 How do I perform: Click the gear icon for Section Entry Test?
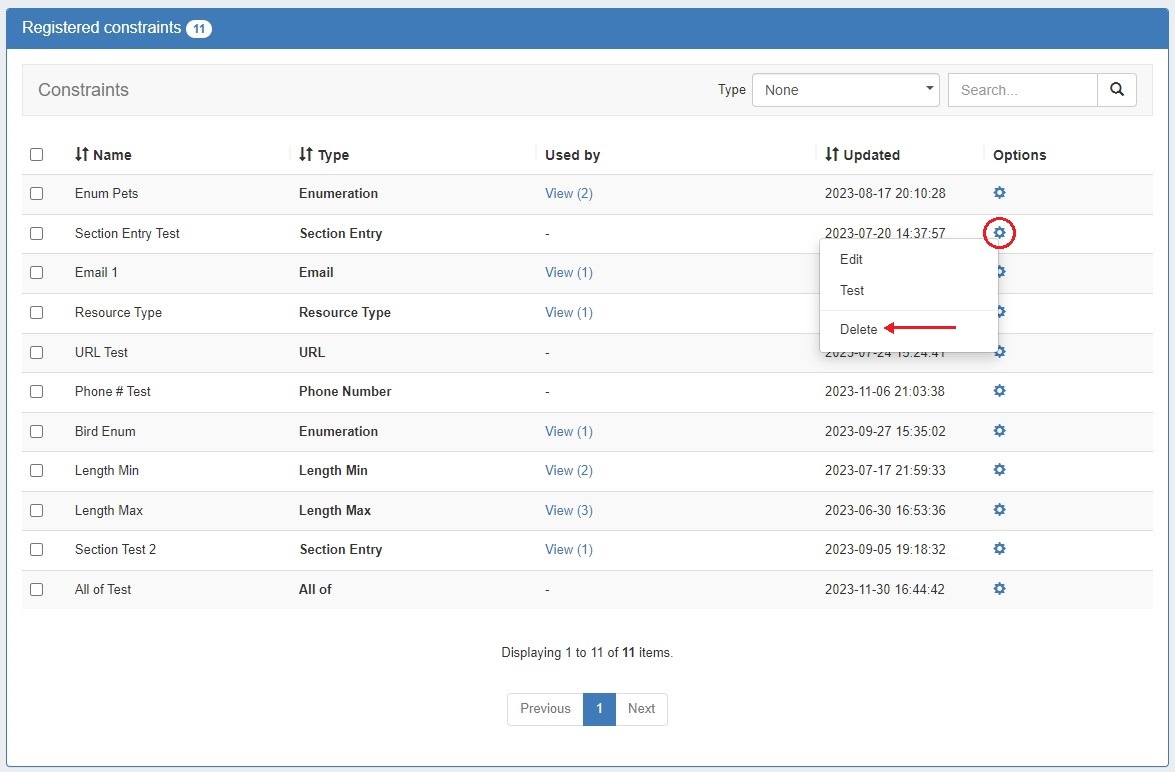[x=999, y=233]
